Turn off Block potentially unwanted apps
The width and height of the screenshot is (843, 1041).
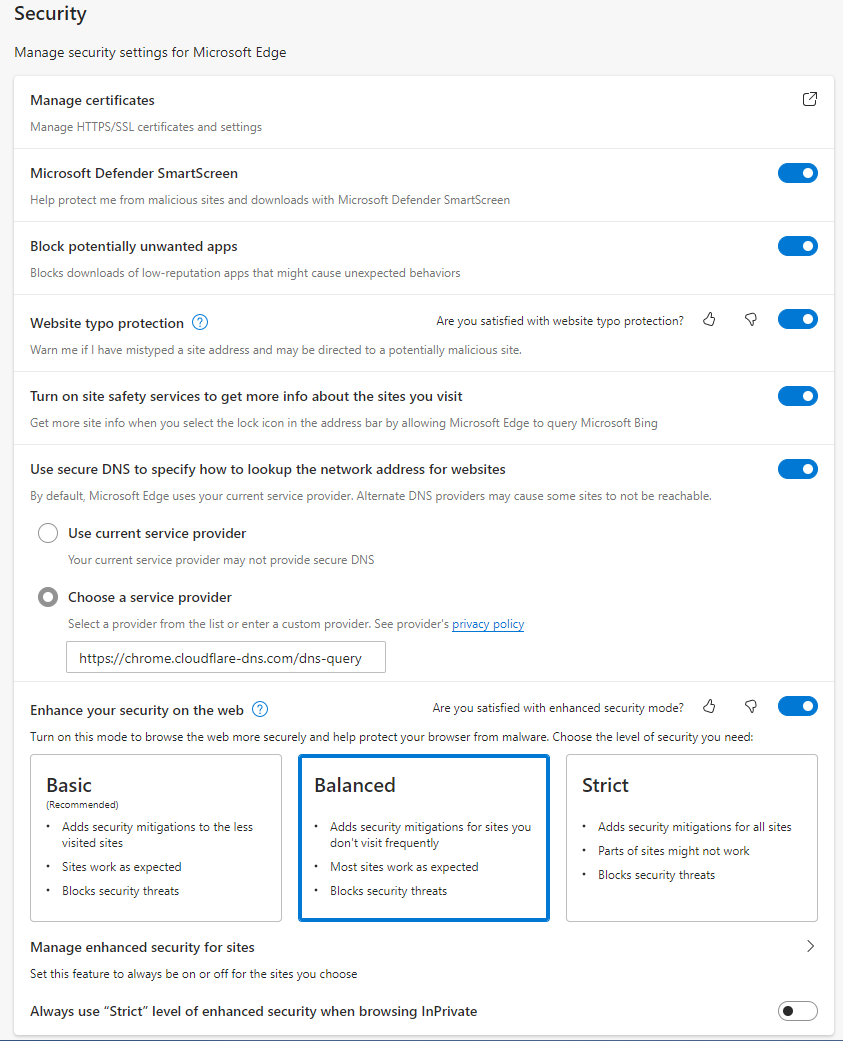coord(797,245)
